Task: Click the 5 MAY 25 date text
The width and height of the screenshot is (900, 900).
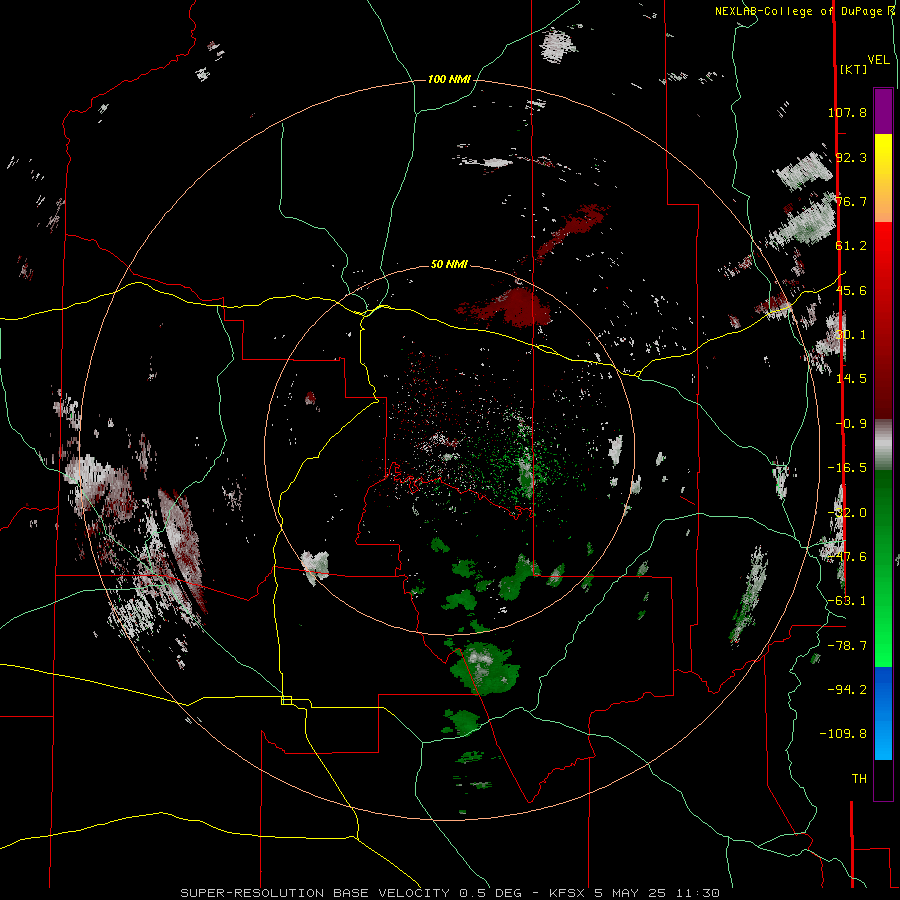Action: point(630,893)
